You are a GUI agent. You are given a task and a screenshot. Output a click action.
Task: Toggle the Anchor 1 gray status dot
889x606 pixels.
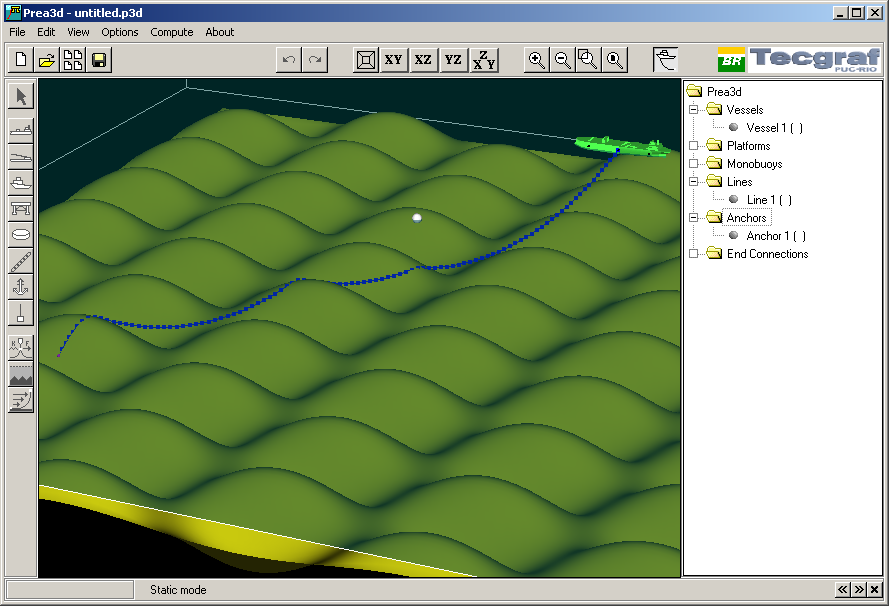click(733, 236)
